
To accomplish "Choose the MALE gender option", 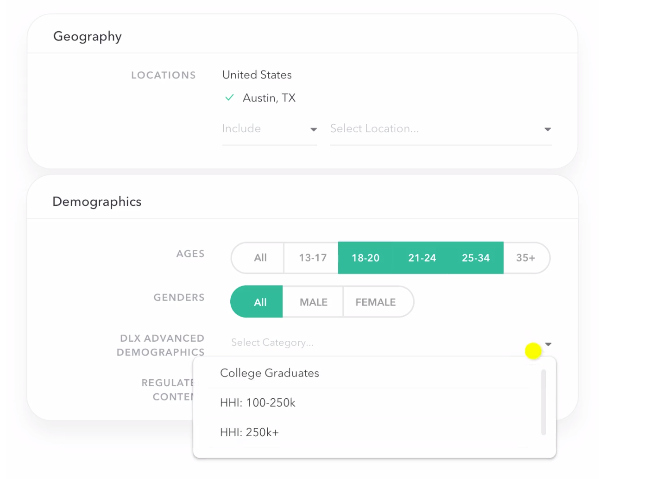I will tap(313, 302).
